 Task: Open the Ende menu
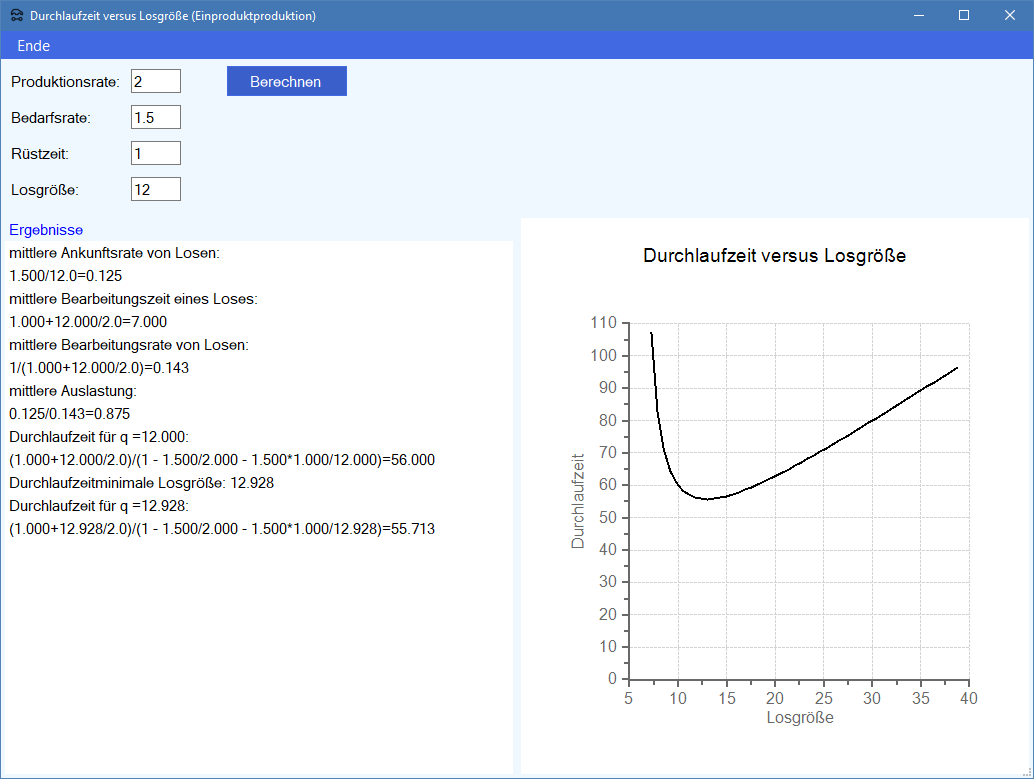pyautogui.click(x=33, y=46)
